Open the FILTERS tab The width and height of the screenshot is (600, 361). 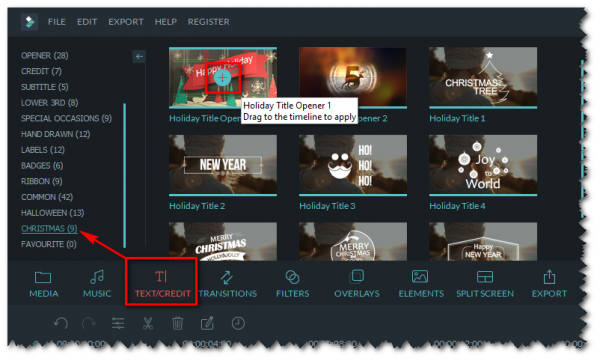(292, 284)
